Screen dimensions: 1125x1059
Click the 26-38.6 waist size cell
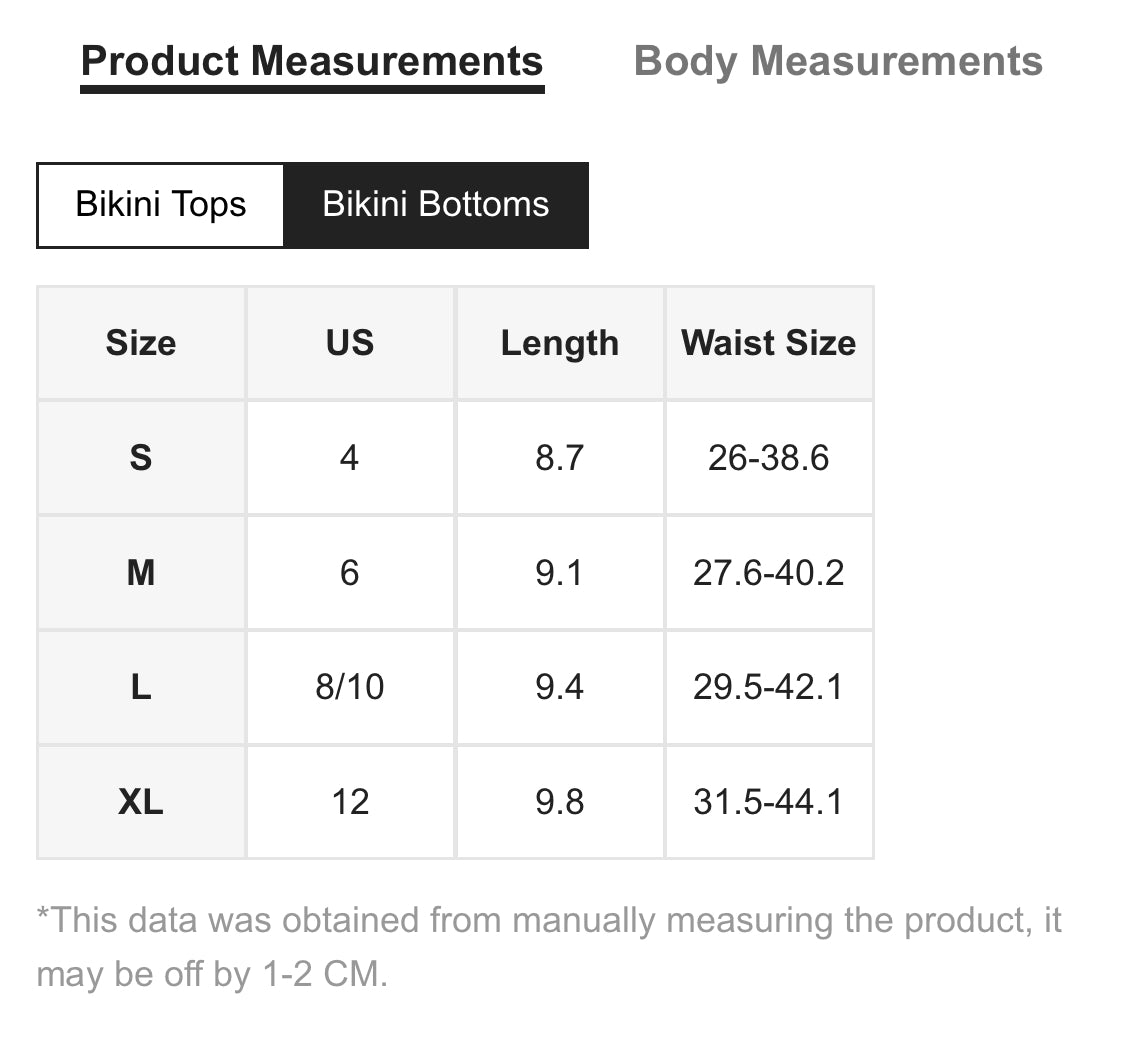tap(769, 458)
